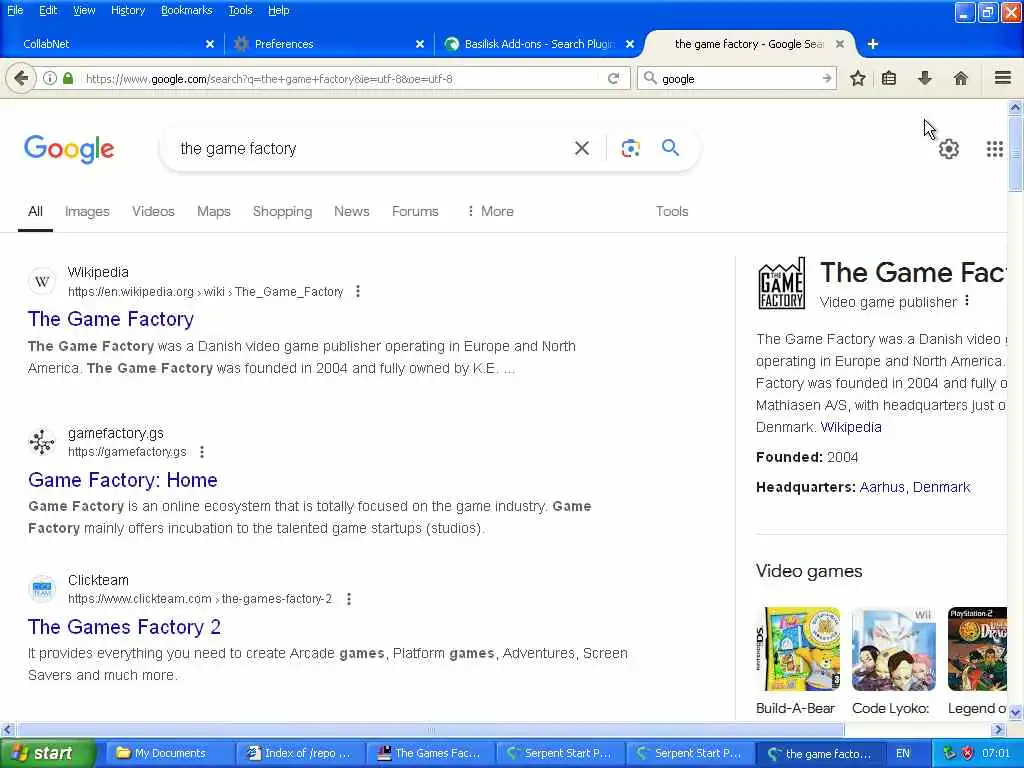Click the Build-A-Bear game cover thumbnail

[798, 648]
